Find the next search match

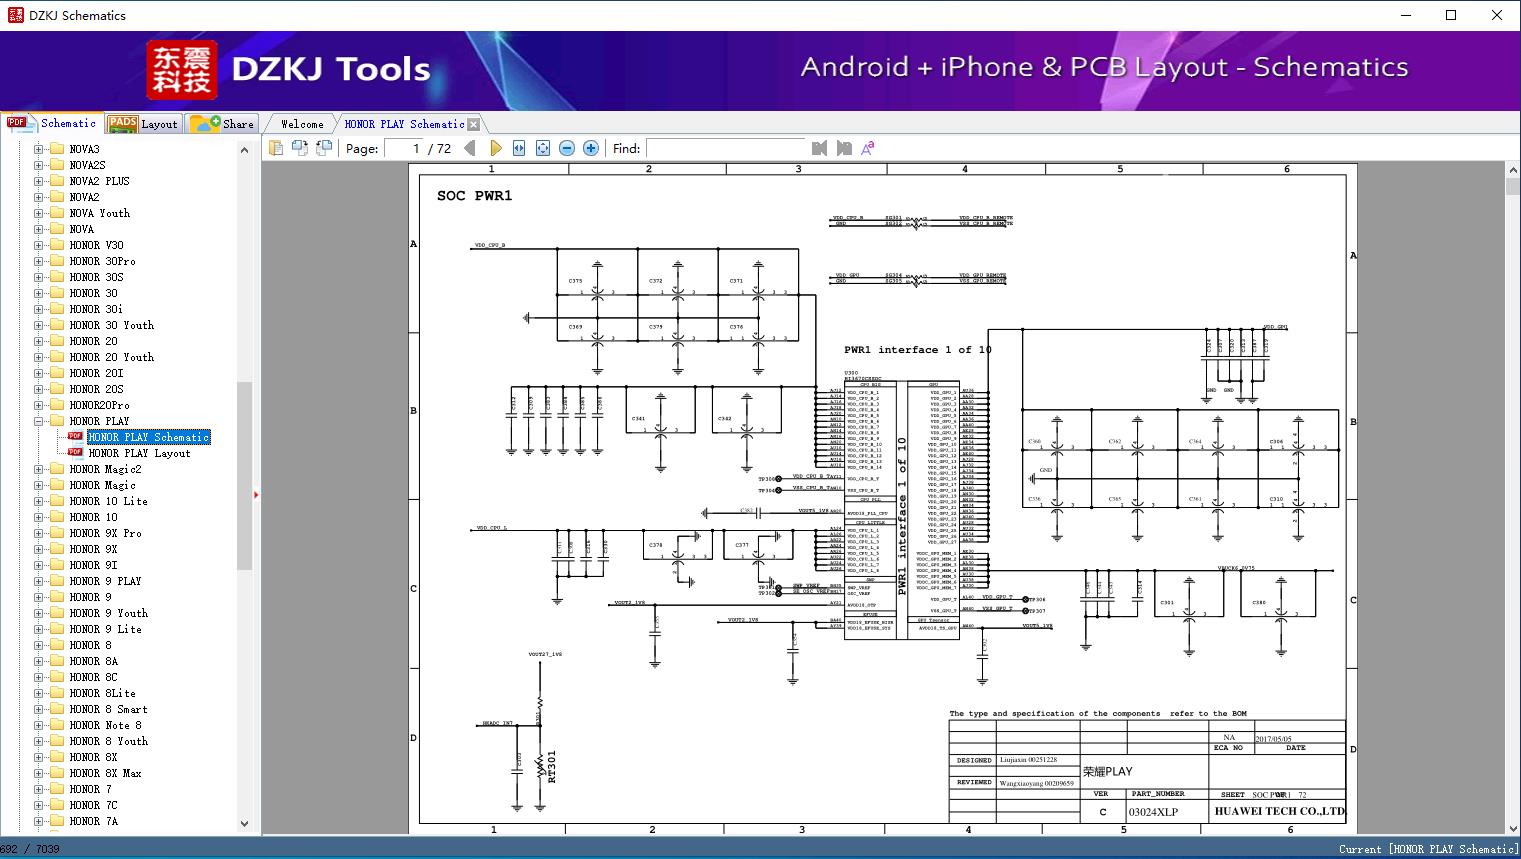[x=844, y=148]
